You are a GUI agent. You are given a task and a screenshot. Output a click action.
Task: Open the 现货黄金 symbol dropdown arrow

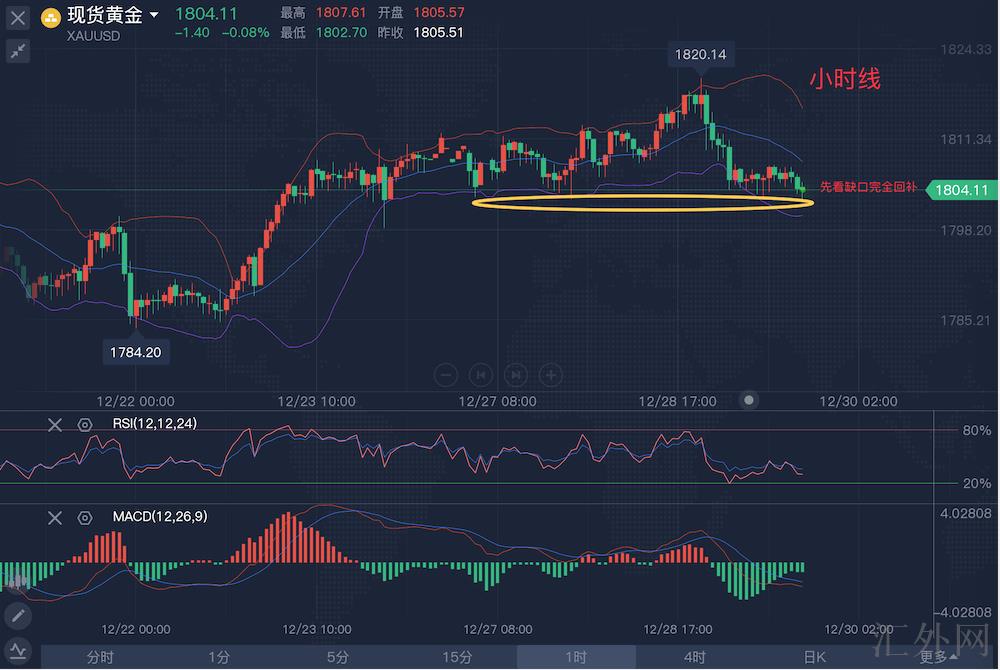(154, 14)
